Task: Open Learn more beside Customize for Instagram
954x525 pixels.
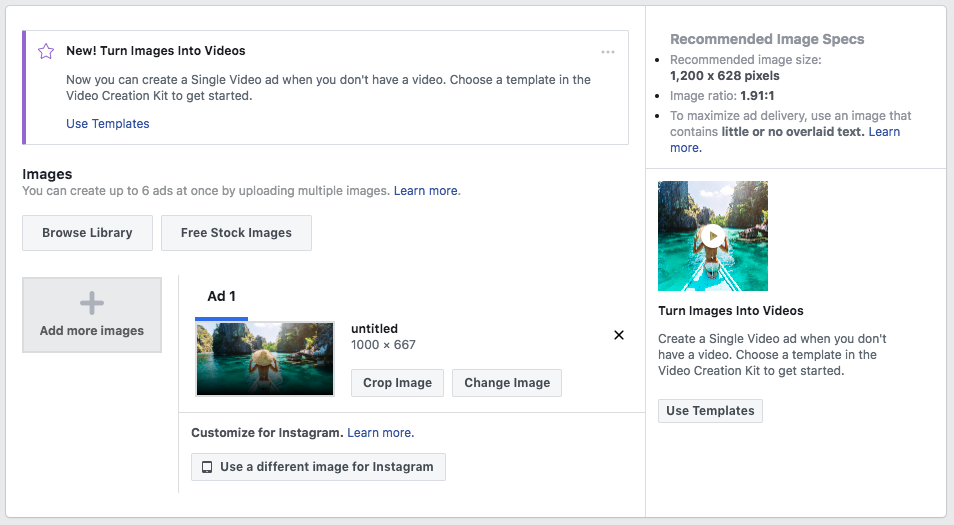Action: point(380,433)
